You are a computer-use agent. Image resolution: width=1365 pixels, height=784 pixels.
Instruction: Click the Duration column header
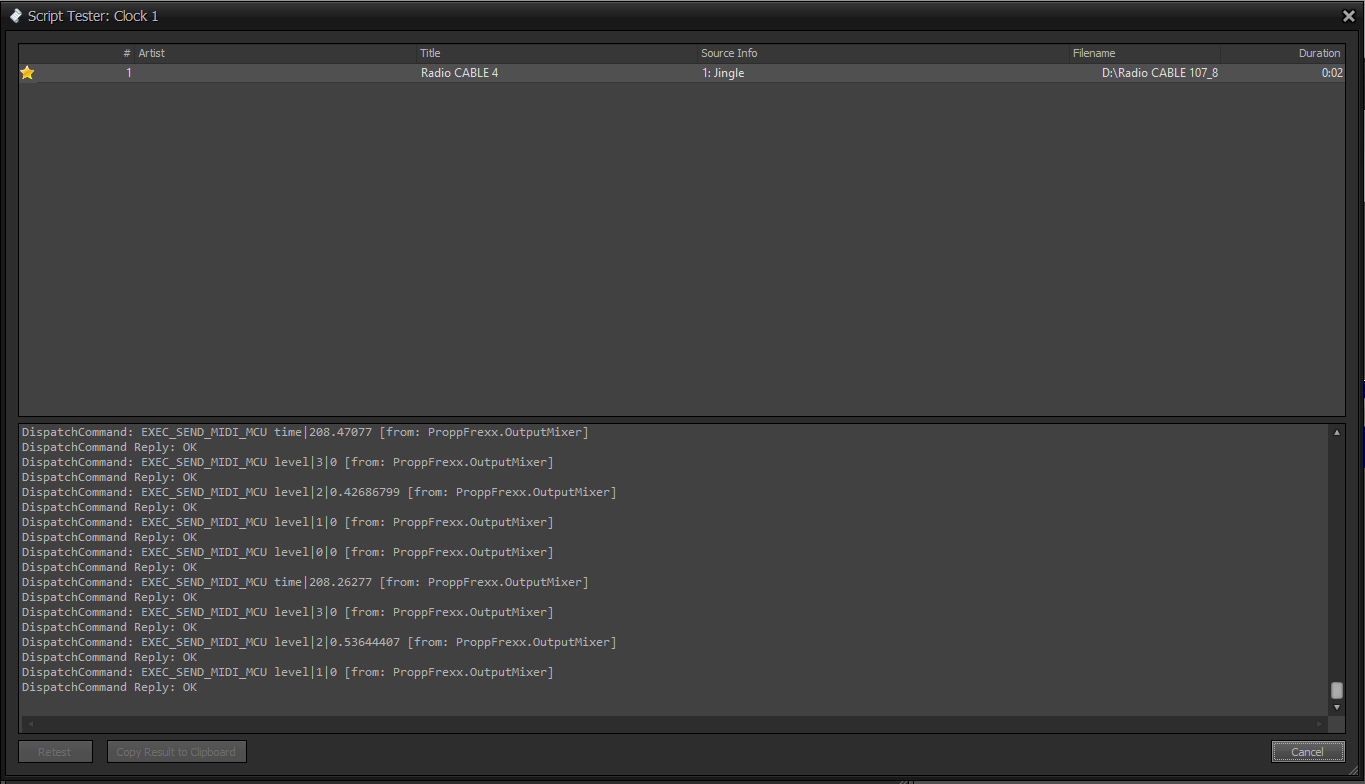tap(1319, 53)
